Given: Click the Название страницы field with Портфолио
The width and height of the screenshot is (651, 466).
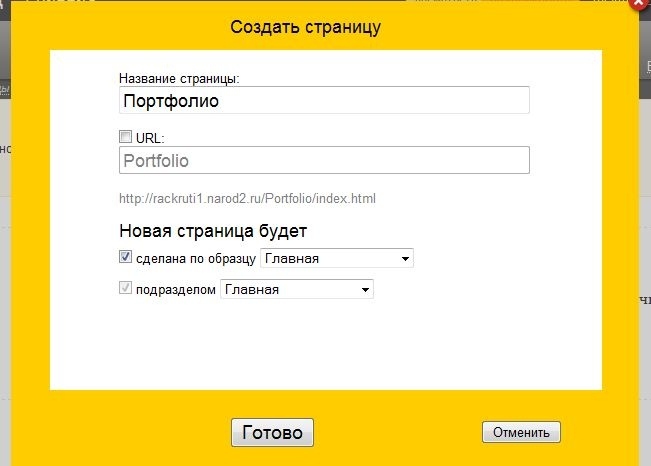Looking at the screenshot, I should click(x=324, y=100).
